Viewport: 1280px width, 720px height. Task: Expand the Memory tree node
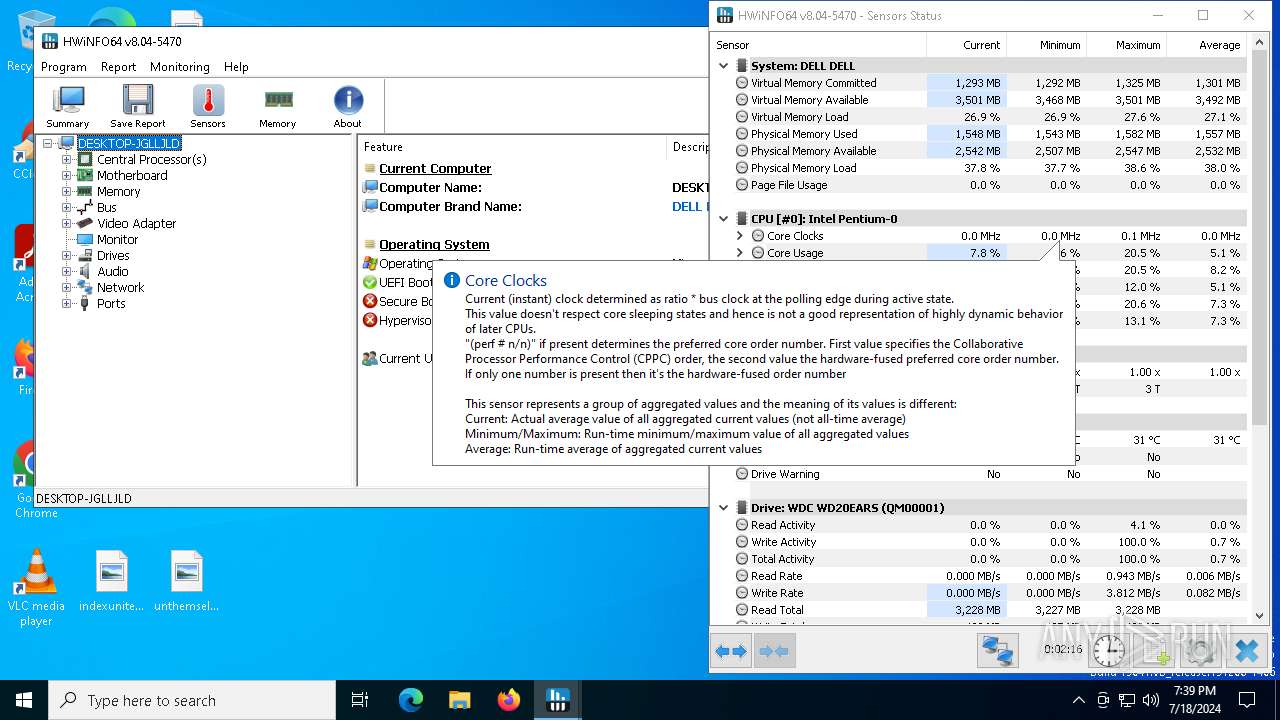click(x=67, y=191)
